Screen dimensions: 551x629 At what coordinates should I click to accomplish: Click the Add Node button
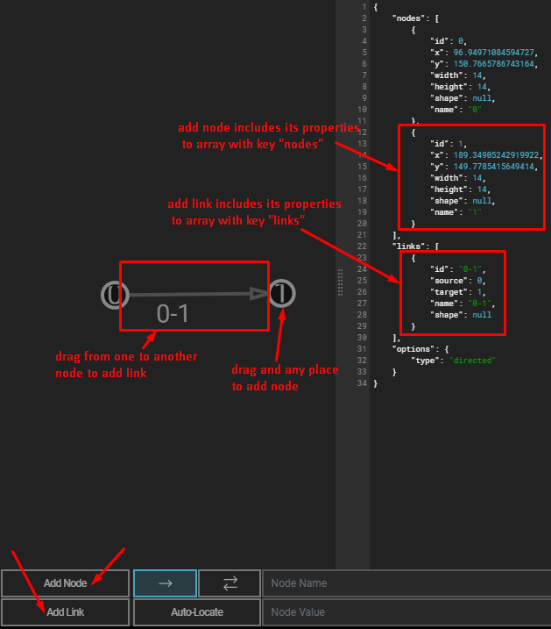[65, 583]
